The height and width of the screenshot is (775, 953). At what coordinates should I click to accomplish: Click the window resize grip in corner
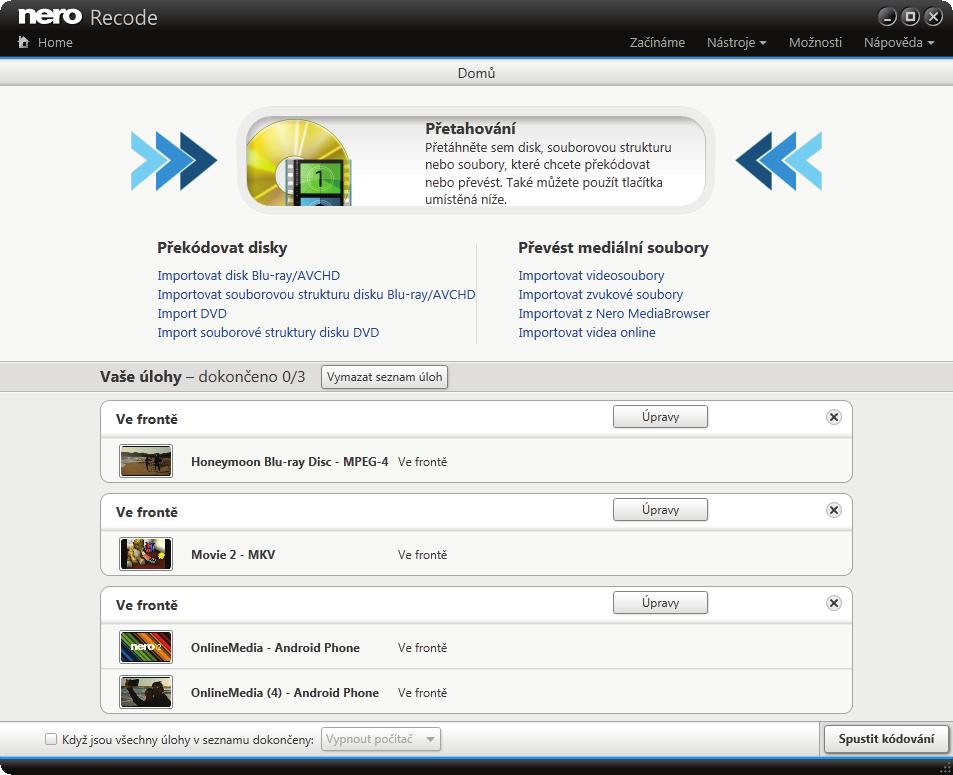point(945,768)
